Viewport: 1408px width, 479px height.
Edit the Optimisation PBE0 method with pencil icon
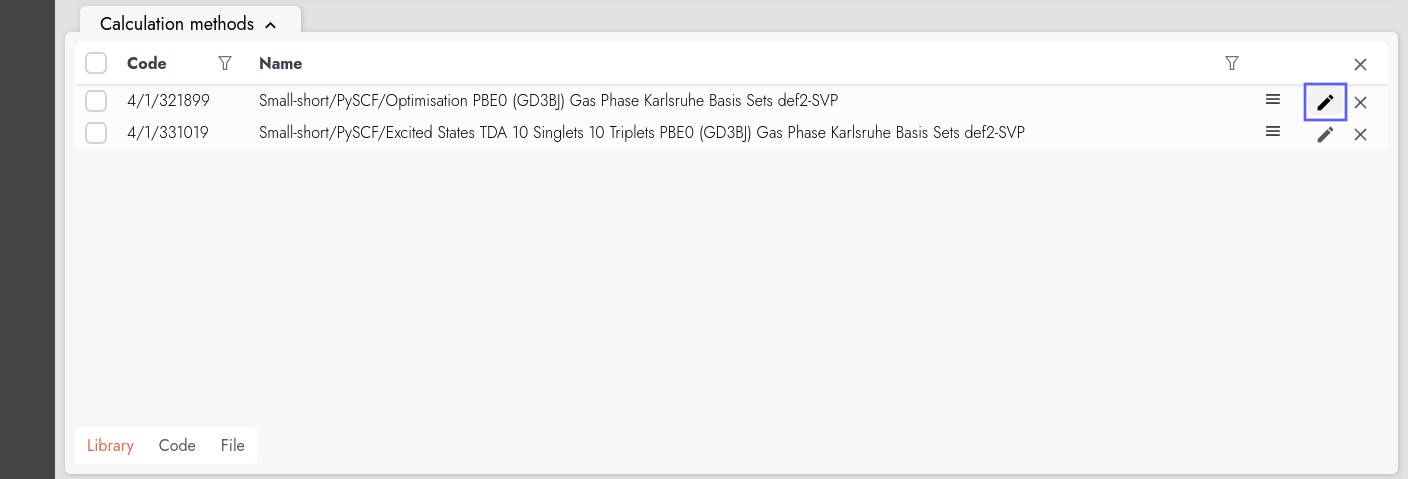1325,102
